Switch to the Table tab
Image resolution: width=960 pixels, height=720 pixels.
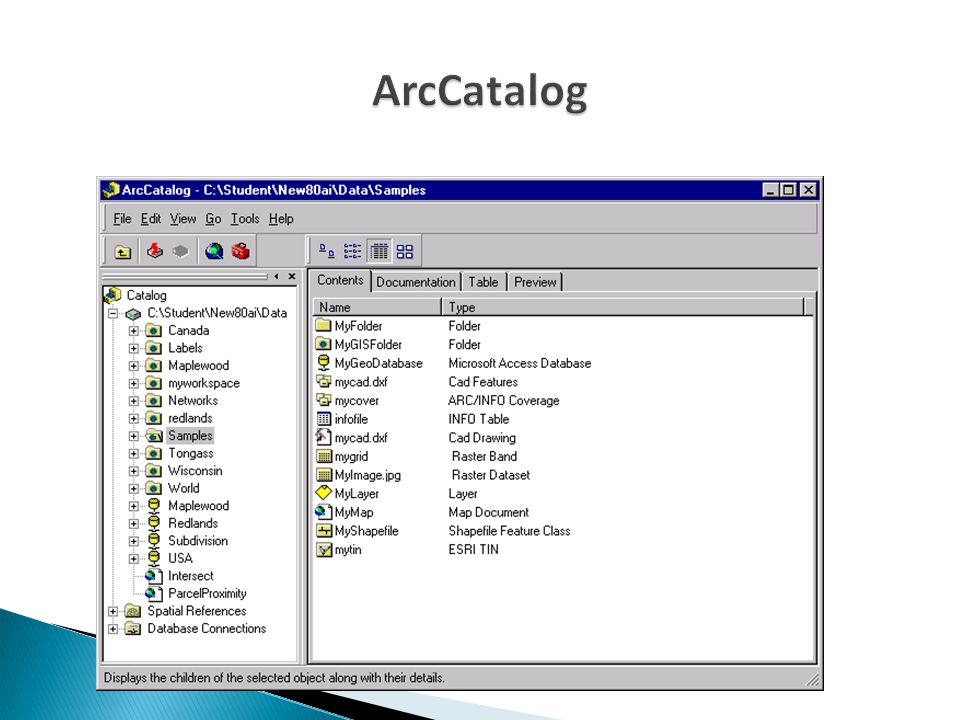pyautogui.click(x=483, y=282)
